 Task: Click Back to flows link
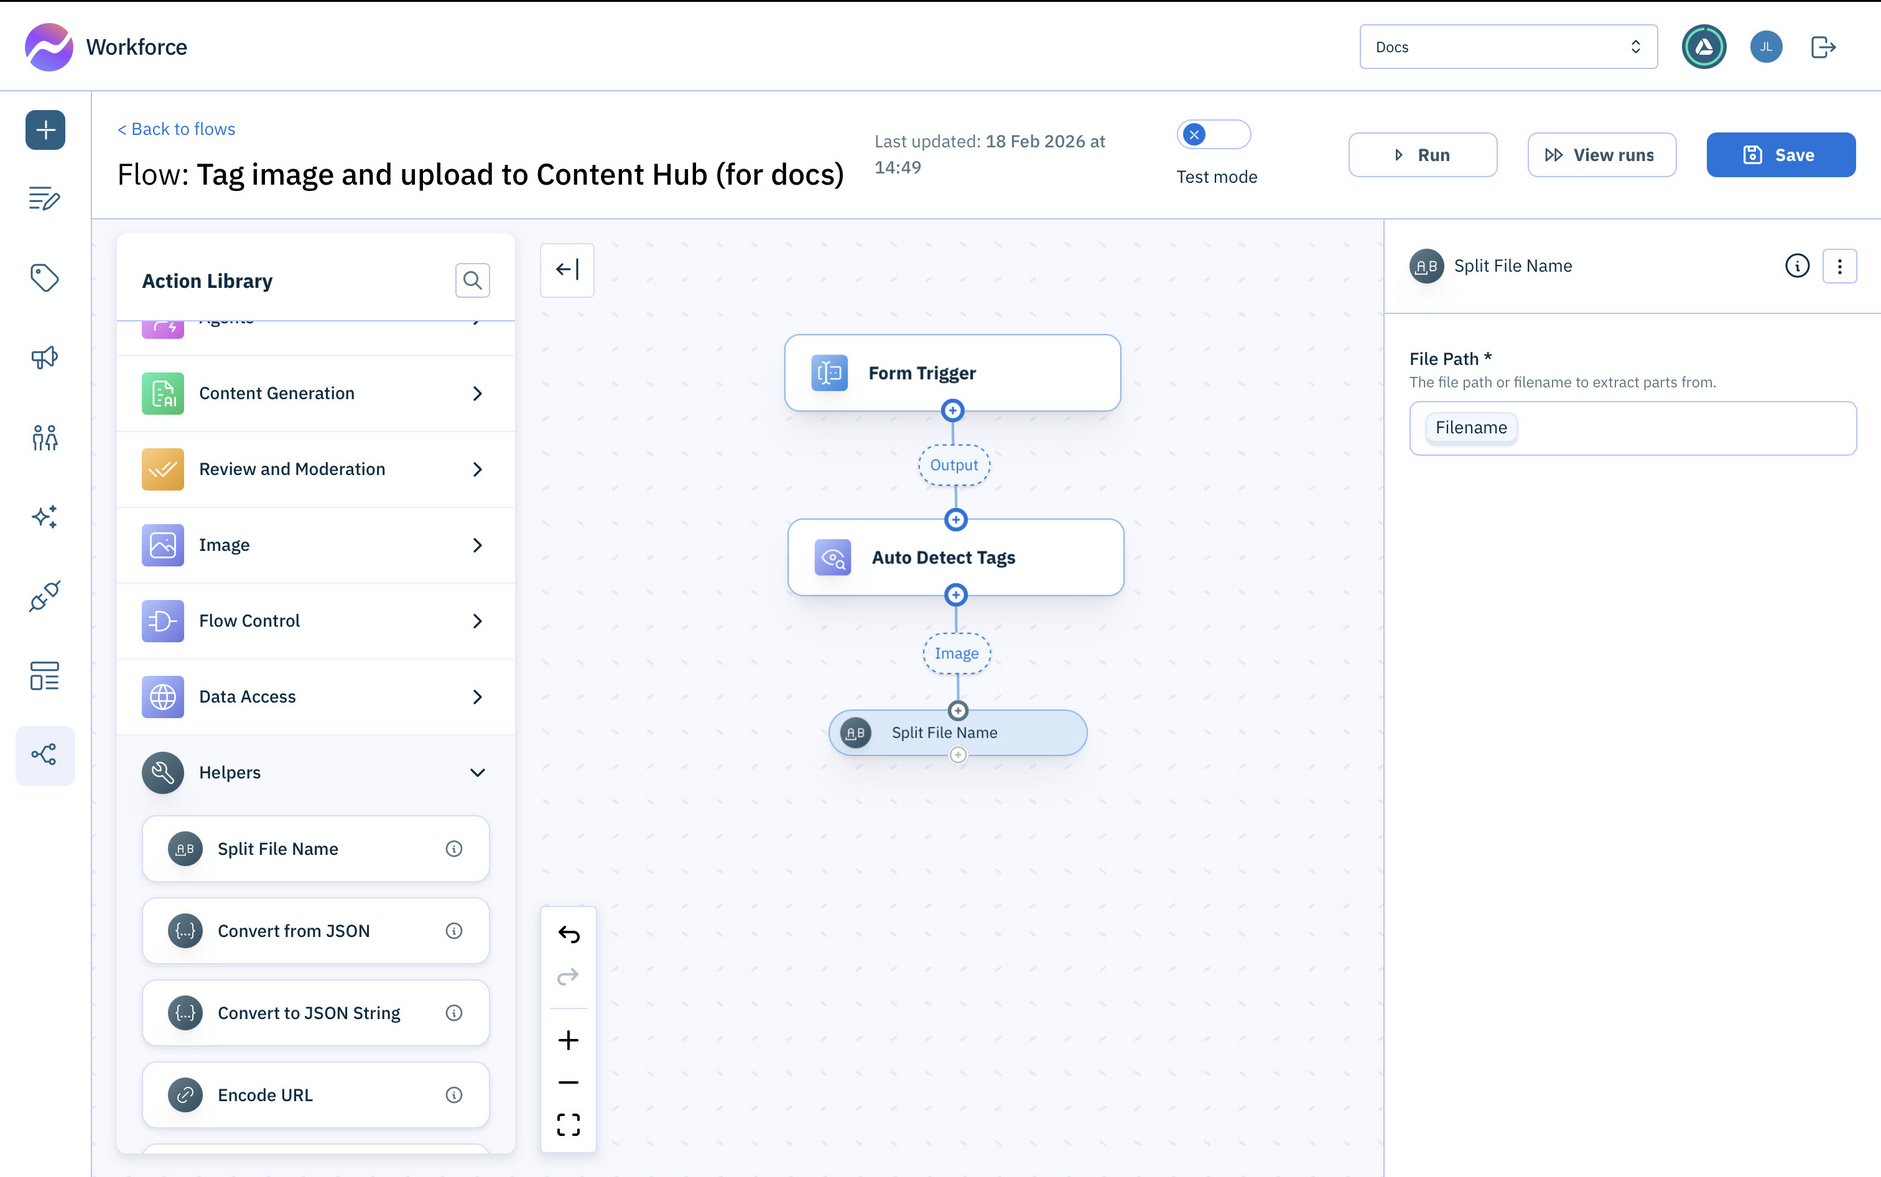(x=176, y=129)
